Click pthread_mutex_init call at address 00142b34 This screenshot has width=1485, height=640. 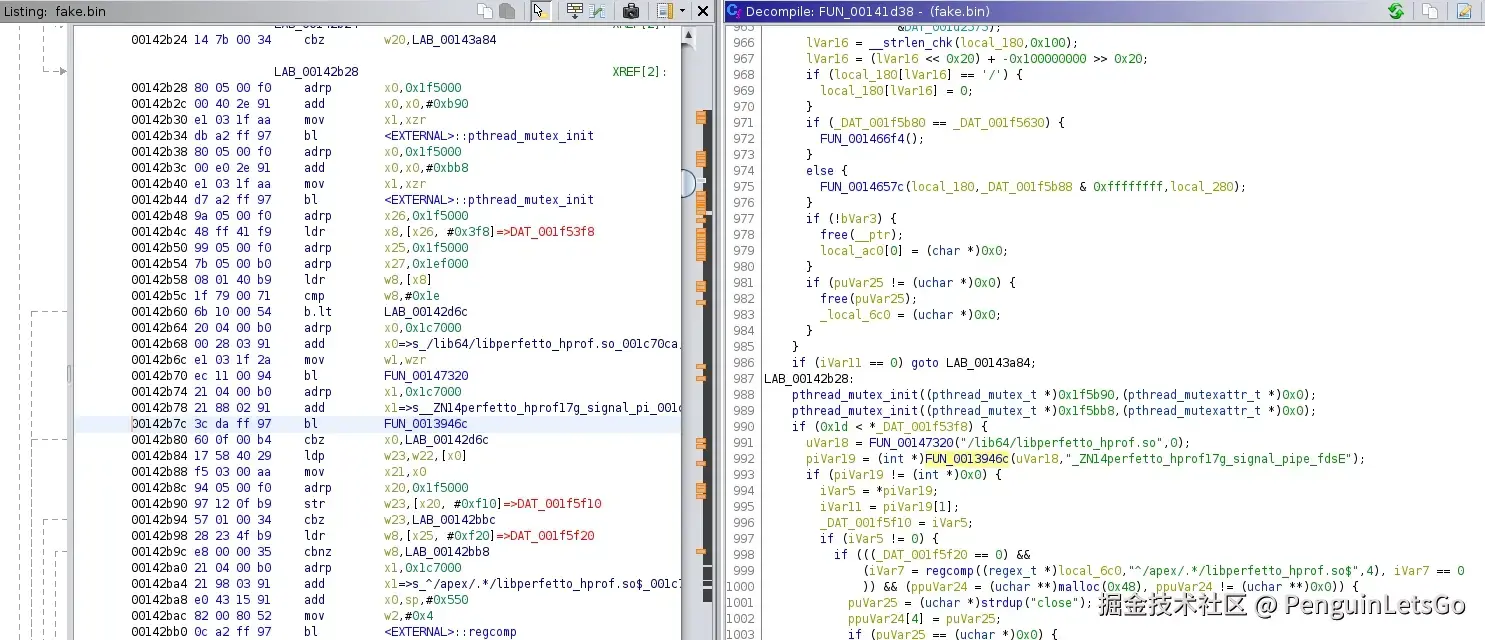[489, 136]
